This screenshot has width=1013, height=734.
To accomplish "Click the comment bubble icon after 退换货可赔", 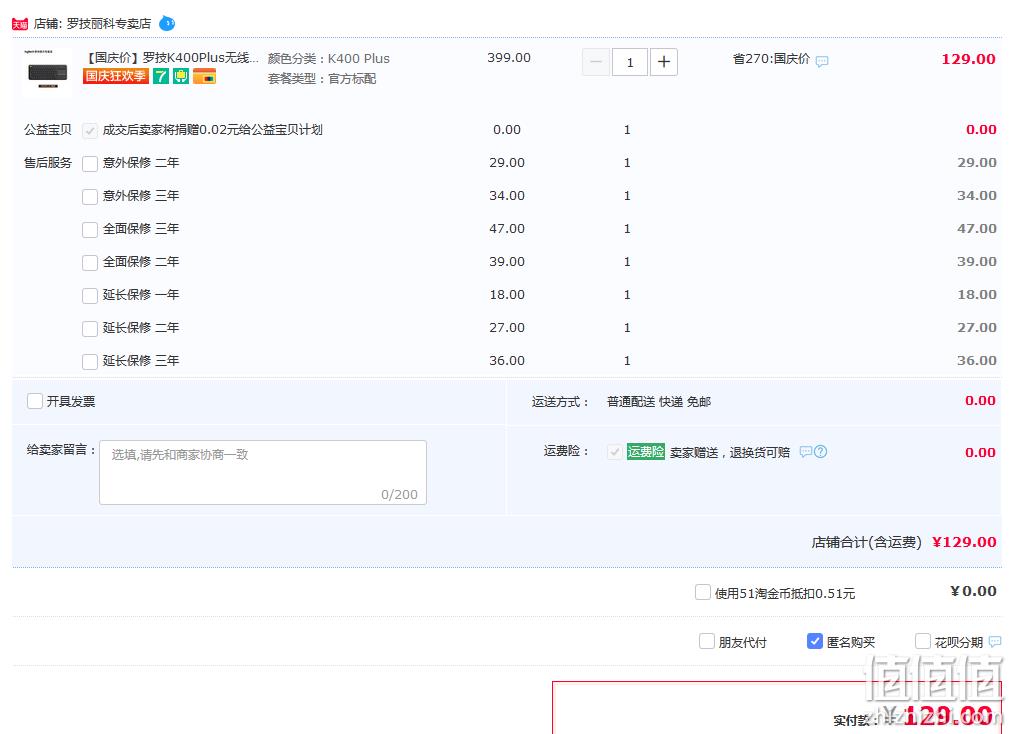I will tap(806, 452).
